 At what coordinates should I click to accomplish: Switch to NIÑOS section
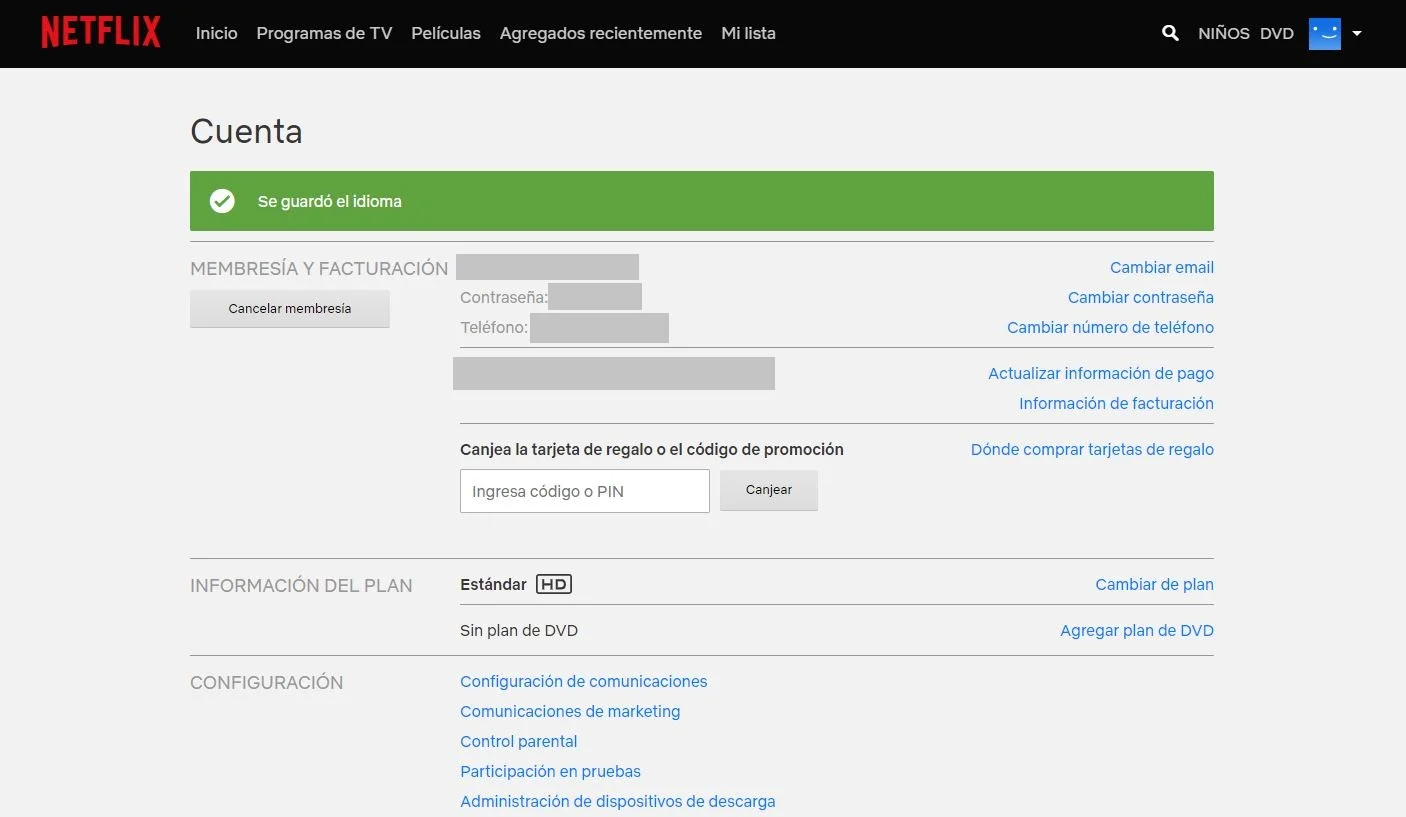tap(1224, 33)
